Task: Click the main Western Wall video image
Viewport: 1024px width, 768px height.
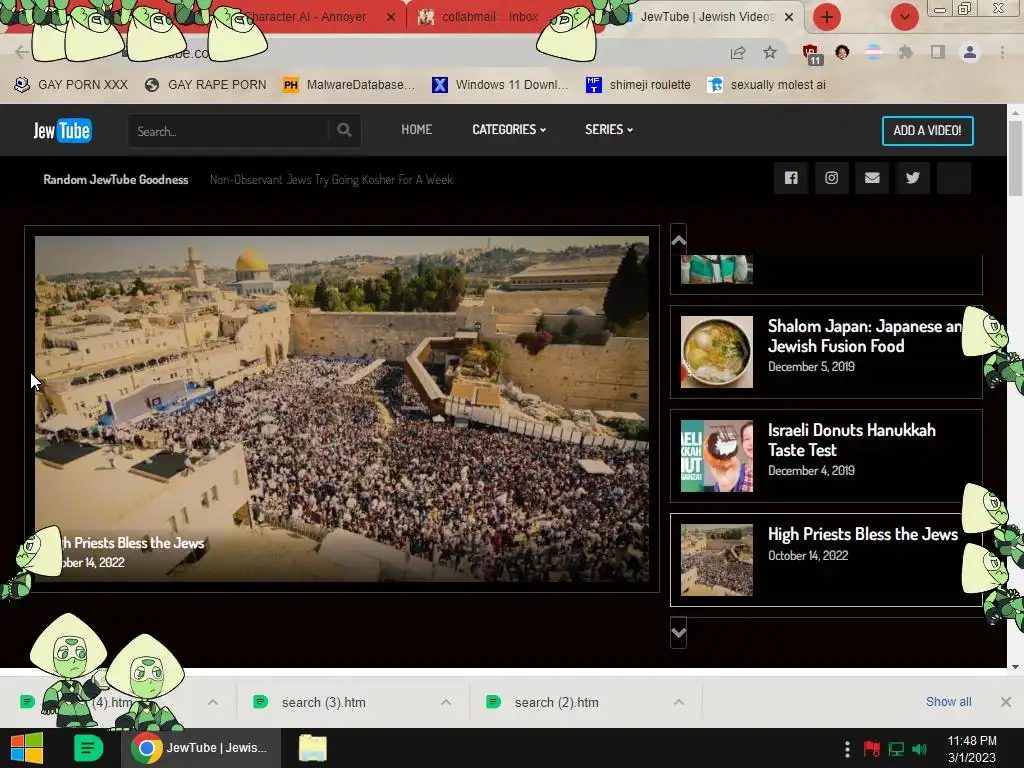Action: point(342,409)
